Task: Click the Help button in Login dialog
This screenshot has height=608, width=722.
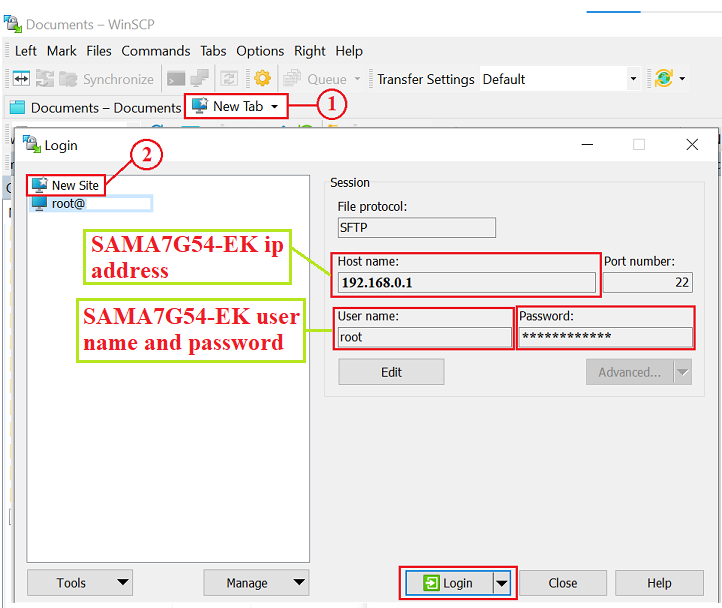Action: 659,583
